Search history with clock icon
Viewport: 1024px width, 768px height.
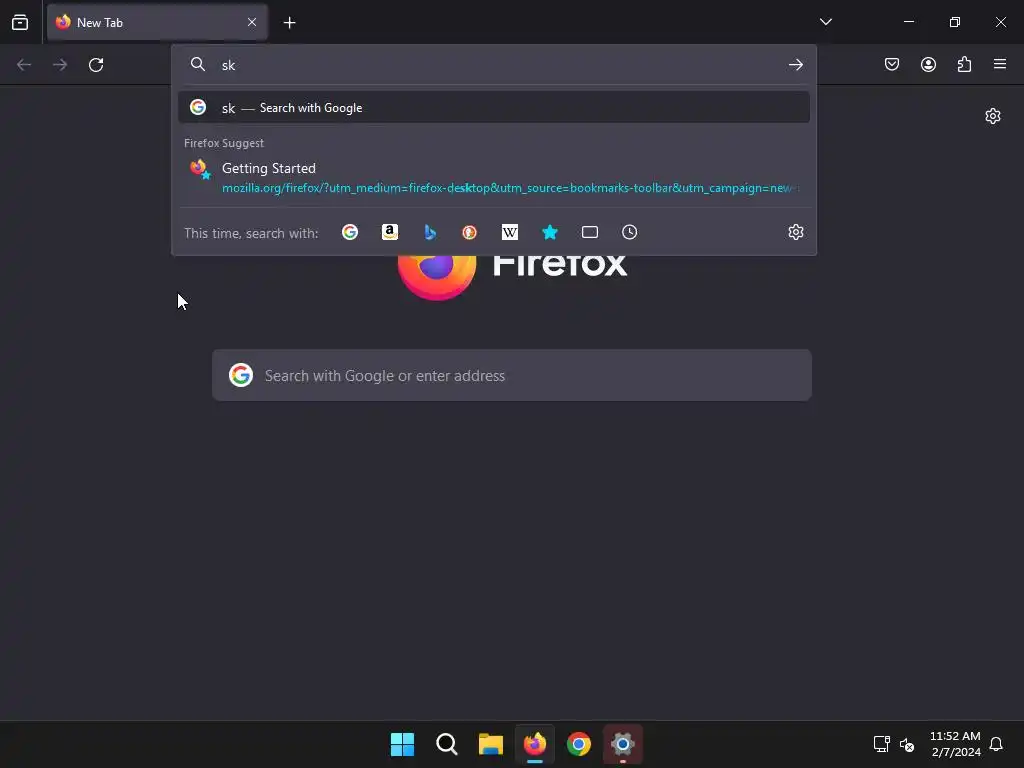[630, 232]
